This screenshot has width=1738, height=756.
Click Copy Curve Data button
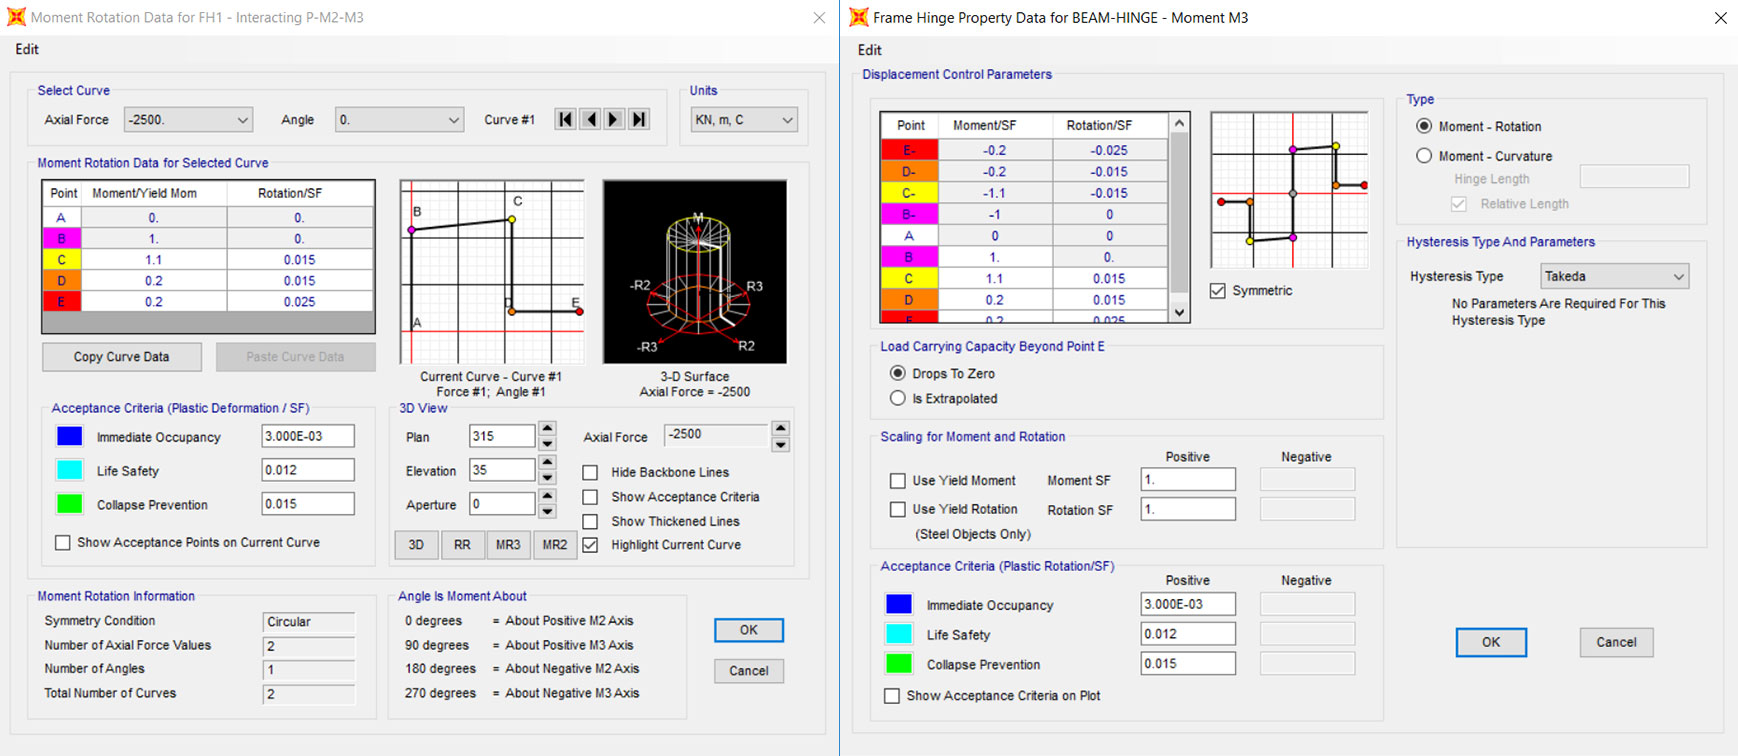(x=122, y=357)
